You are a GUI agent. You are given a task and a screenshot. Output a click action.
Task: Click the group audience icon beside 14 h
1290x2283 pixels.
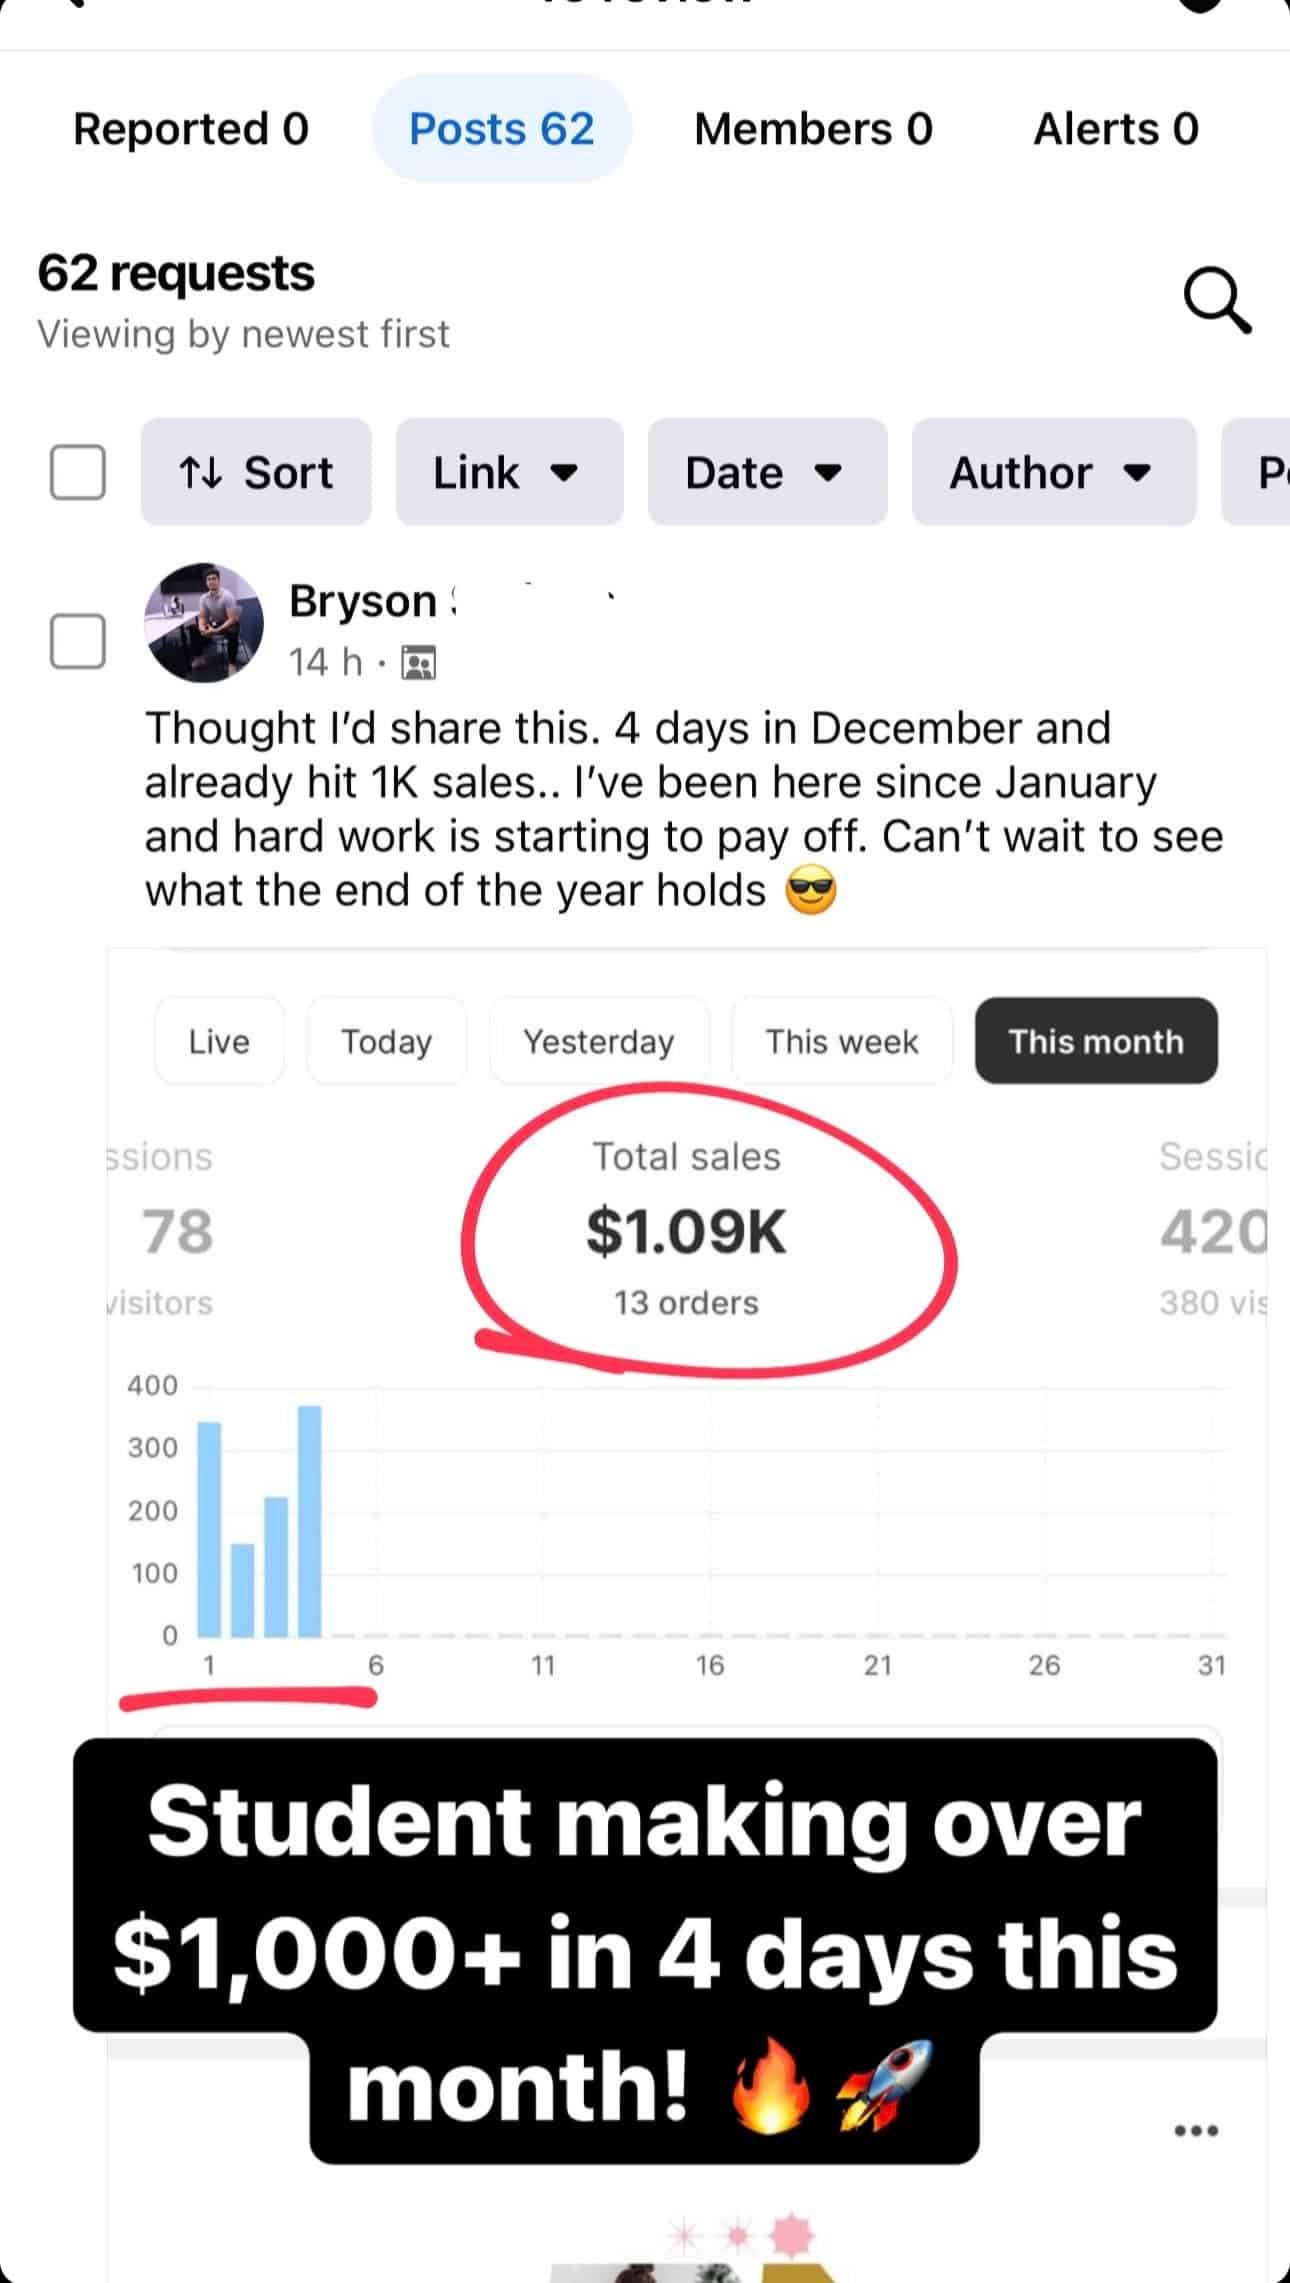(x=418, y=662)
